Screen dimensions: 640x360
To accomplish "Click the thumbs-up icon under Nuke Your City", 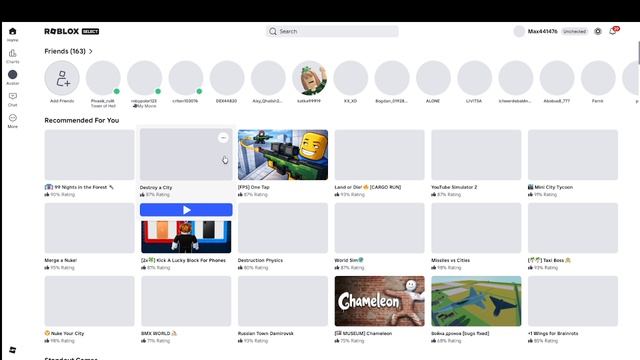I will coord(47,341).
